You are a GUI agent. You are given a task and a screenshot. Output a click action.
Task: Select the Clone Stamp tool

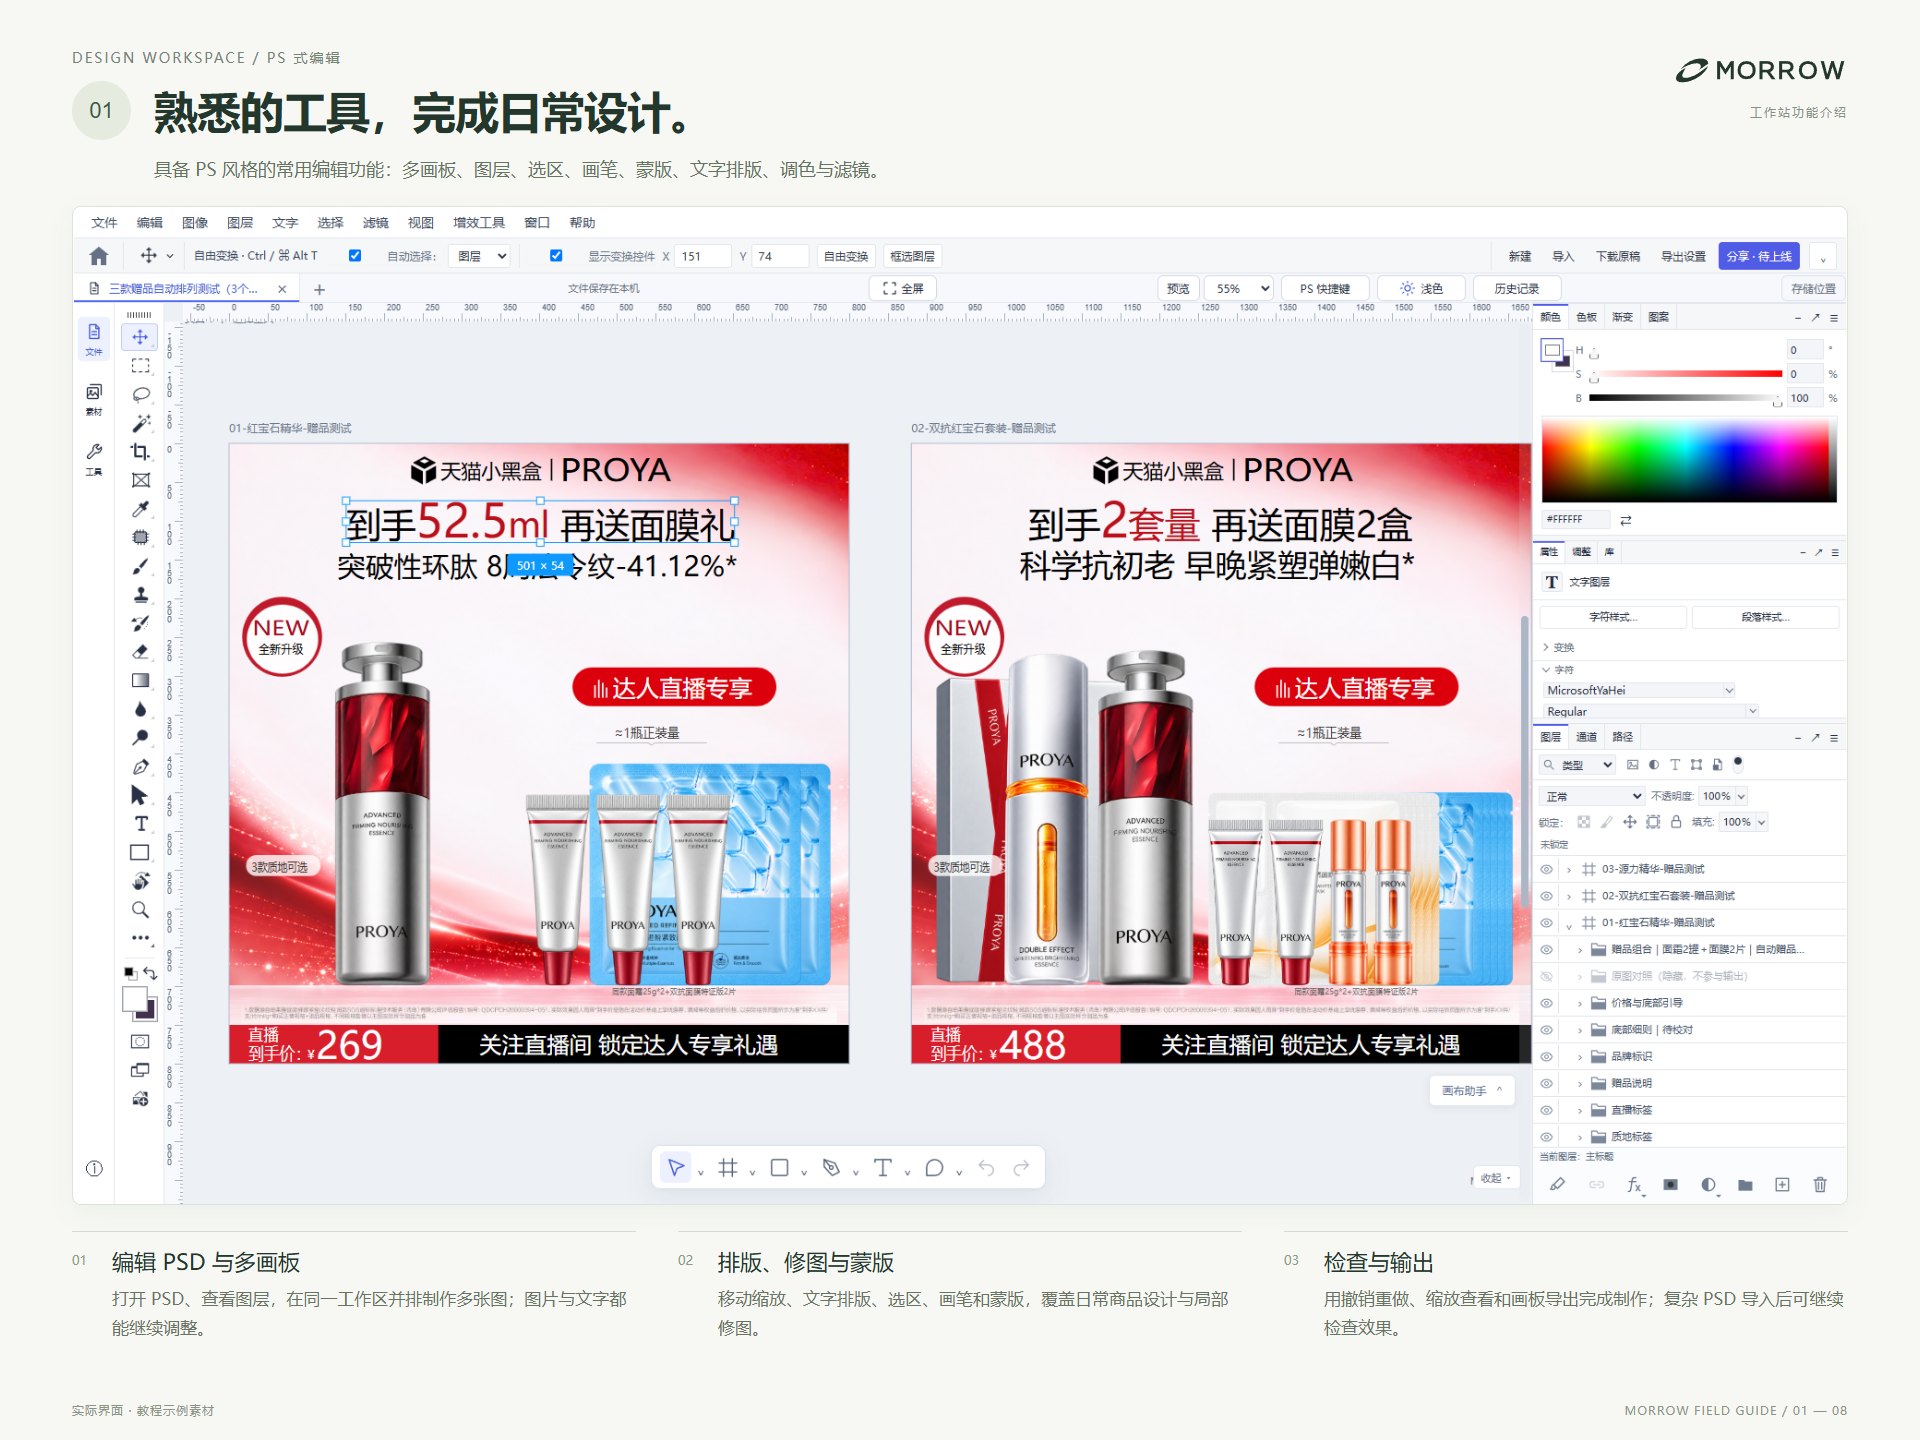pos(140,595)
